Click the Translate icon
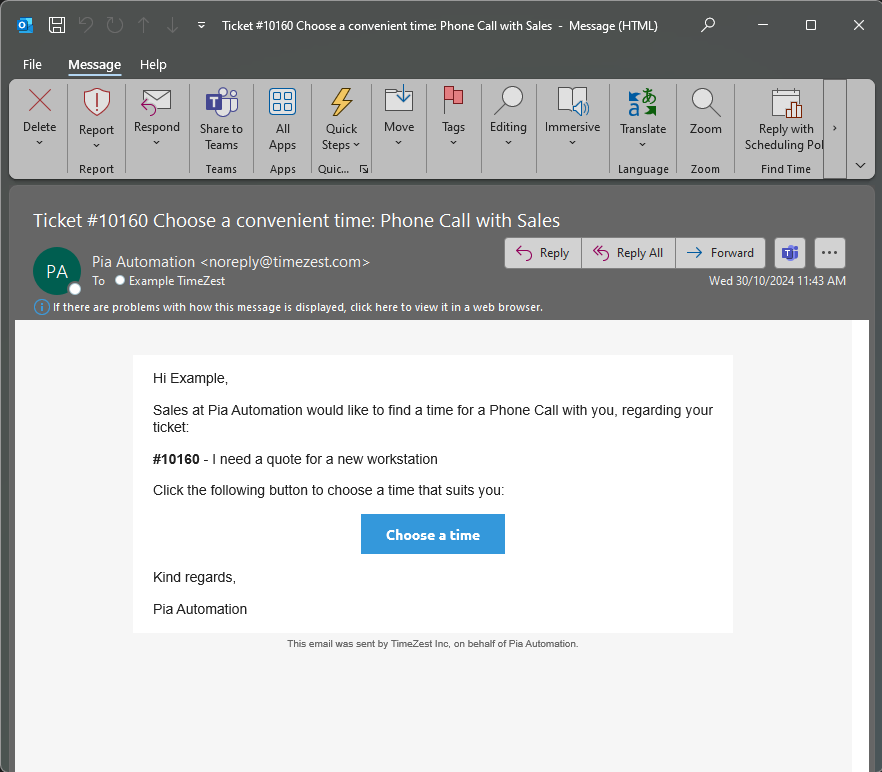The height and width of the screenshot is (772, 882). pos(643,102)
